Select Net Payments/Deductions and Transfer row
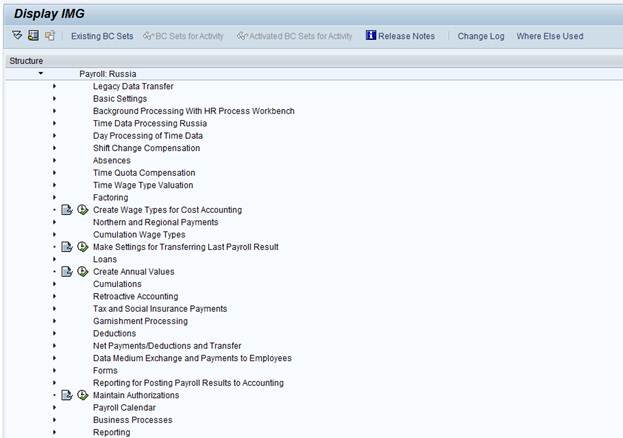The height and width of the screenshot is (438, 623). point(167,346)
